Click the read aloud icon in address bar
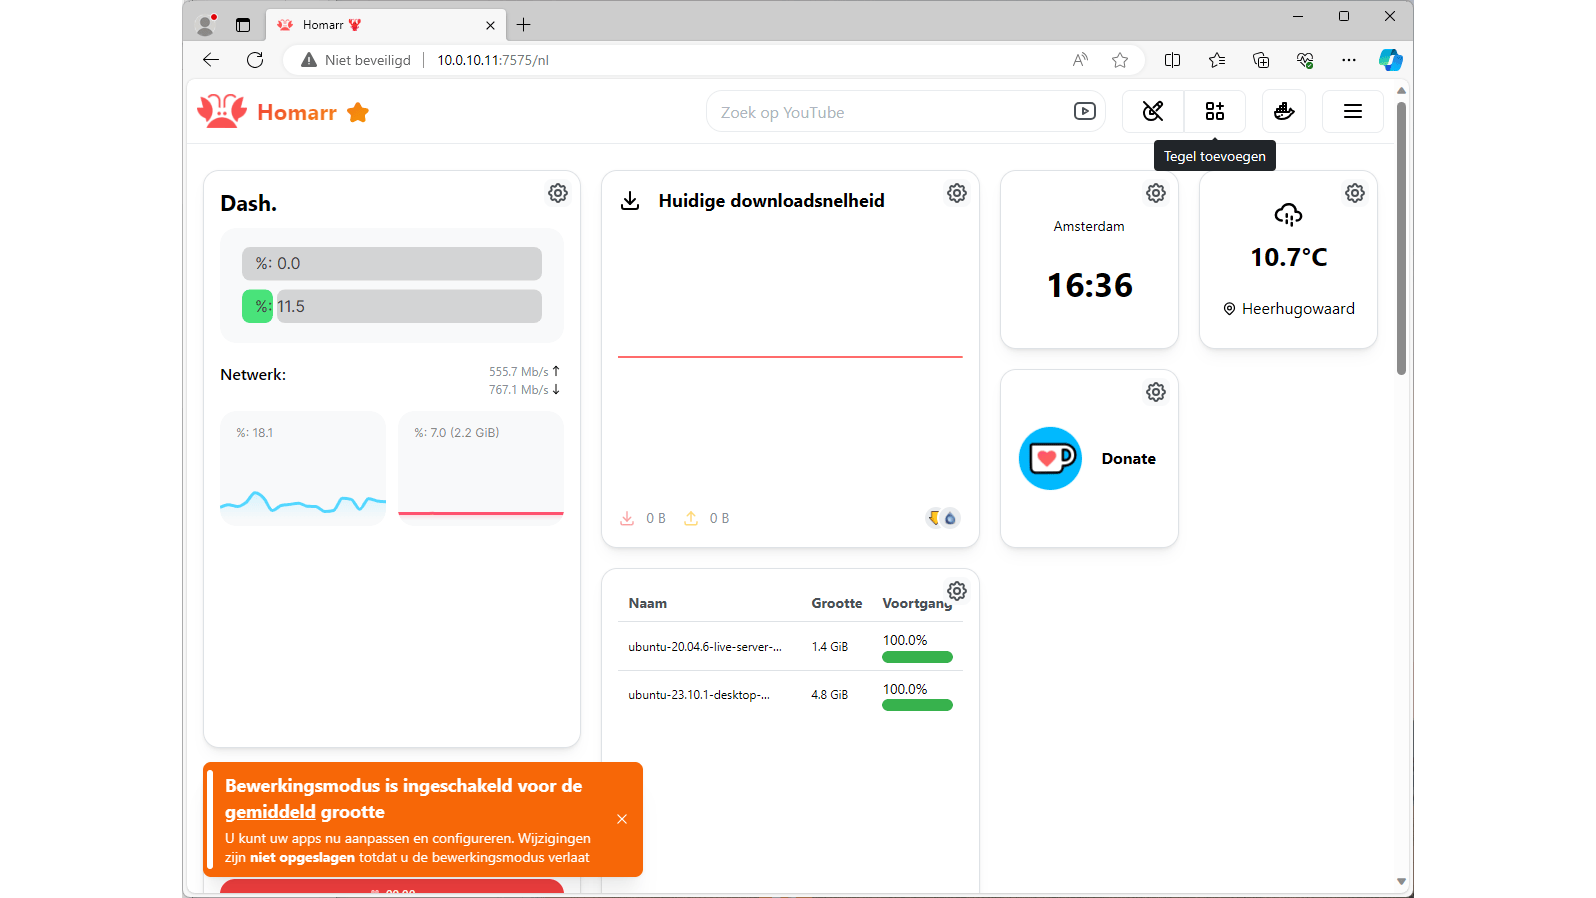 [1080, 60]
